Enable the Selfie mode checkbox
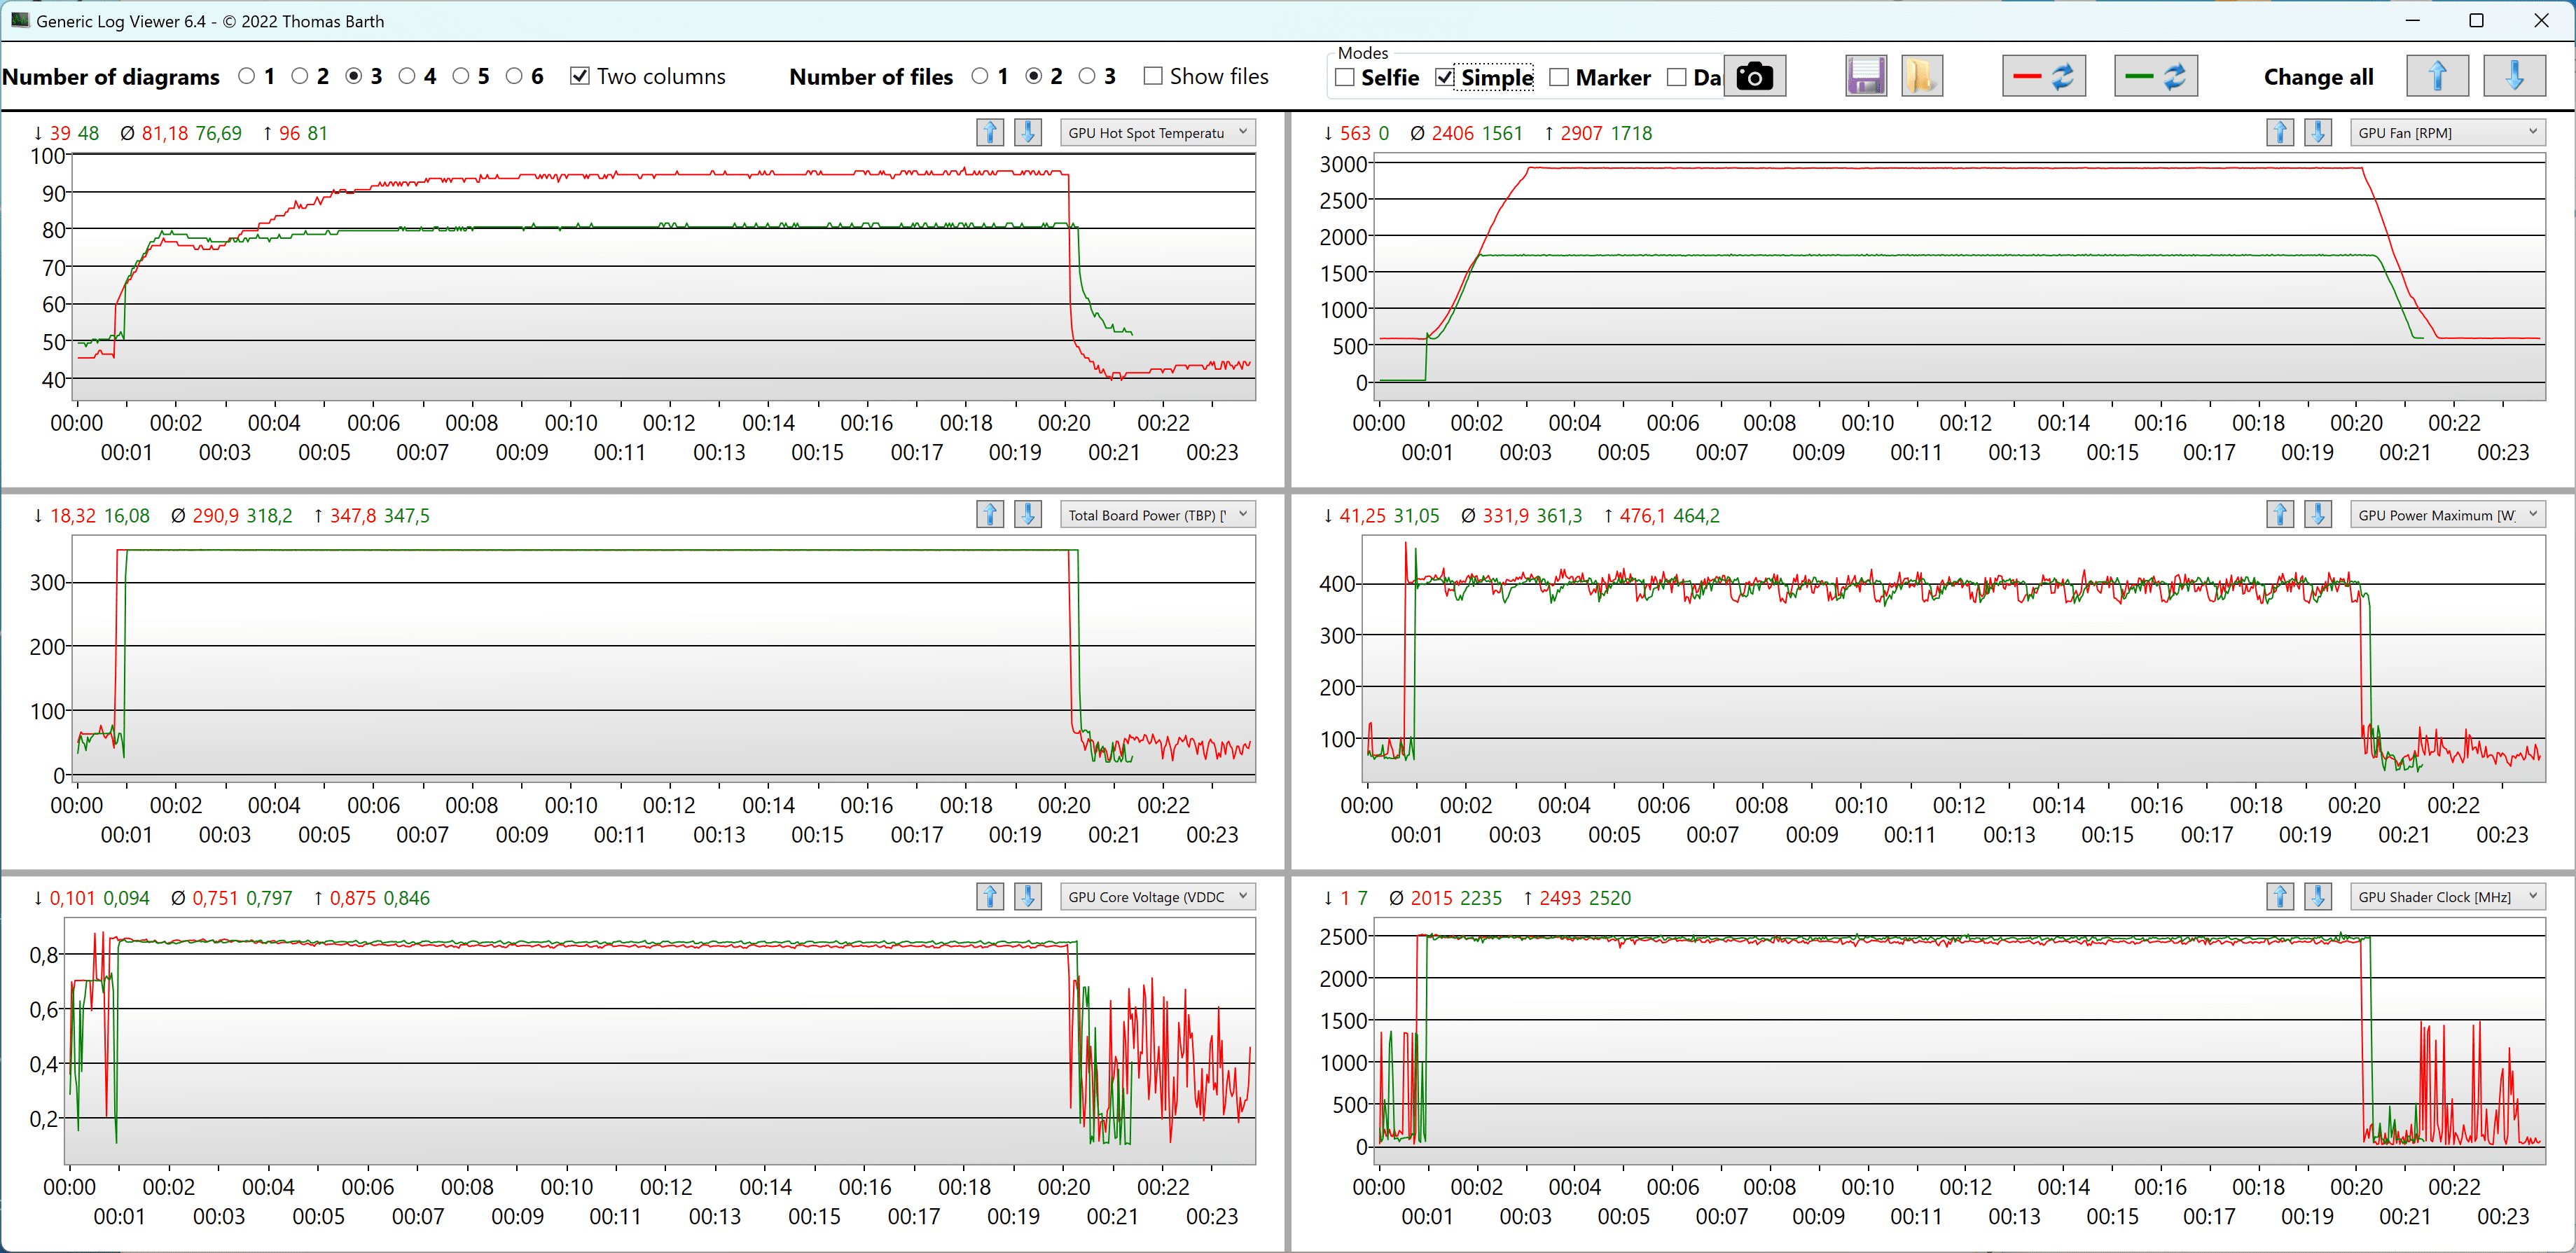This screenshot has height=1253, width=2576. (1345, 78)
